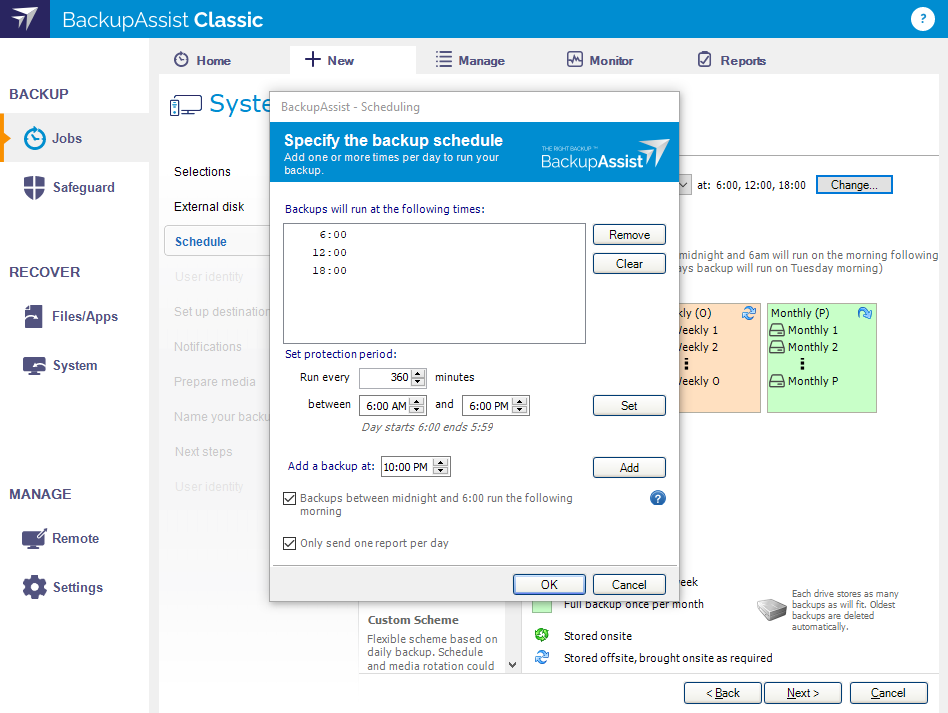The width and height of the screenshot is (948, 713).
Task: Click the sync icon in the orange weekly box
Action: pyautogui.click(x=749, y=313)
